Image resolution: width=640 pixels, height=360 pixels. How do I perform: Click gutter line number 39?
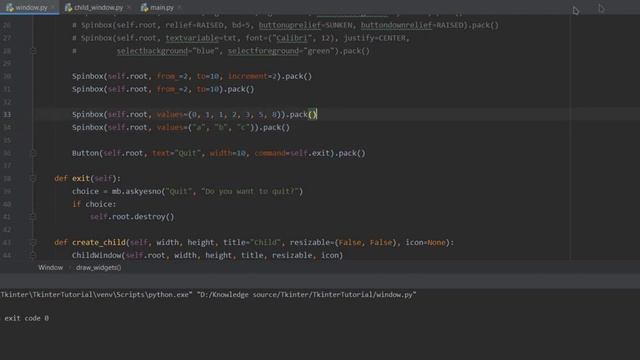point(7,191)
